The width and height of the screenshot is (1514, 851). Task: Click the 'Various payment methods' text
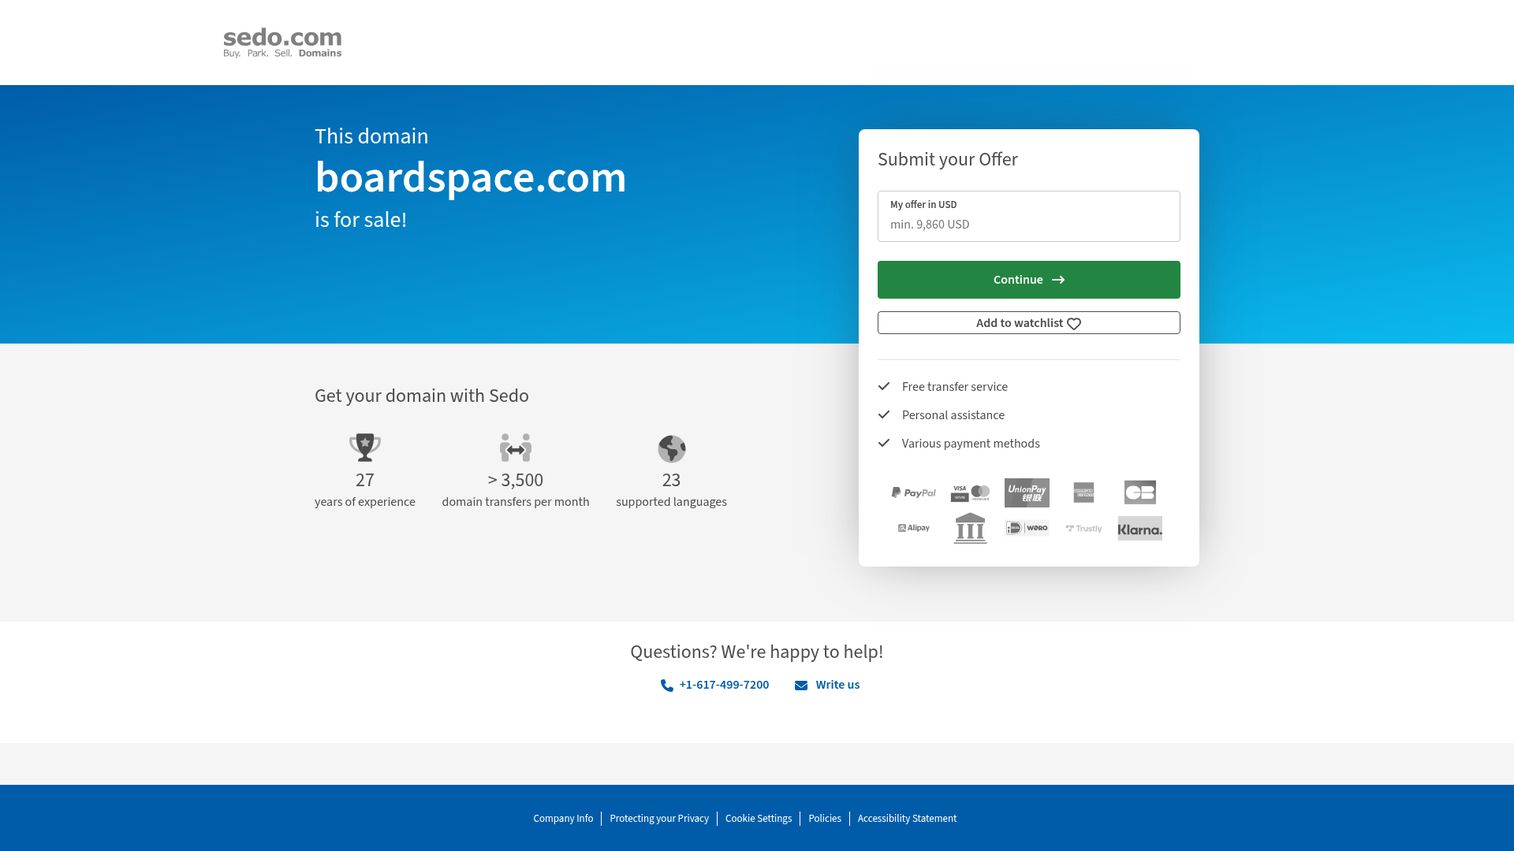[x=971, y=444]
